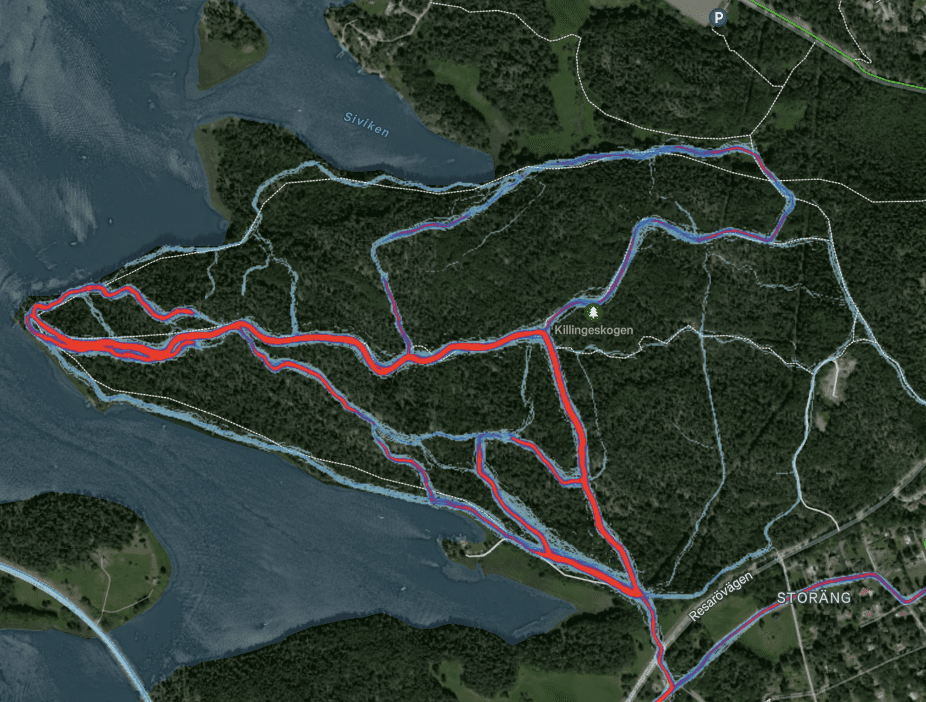Select the Killingeskogen tree park icon
Viewport: 926px width, 702px height.
point(593,312)
